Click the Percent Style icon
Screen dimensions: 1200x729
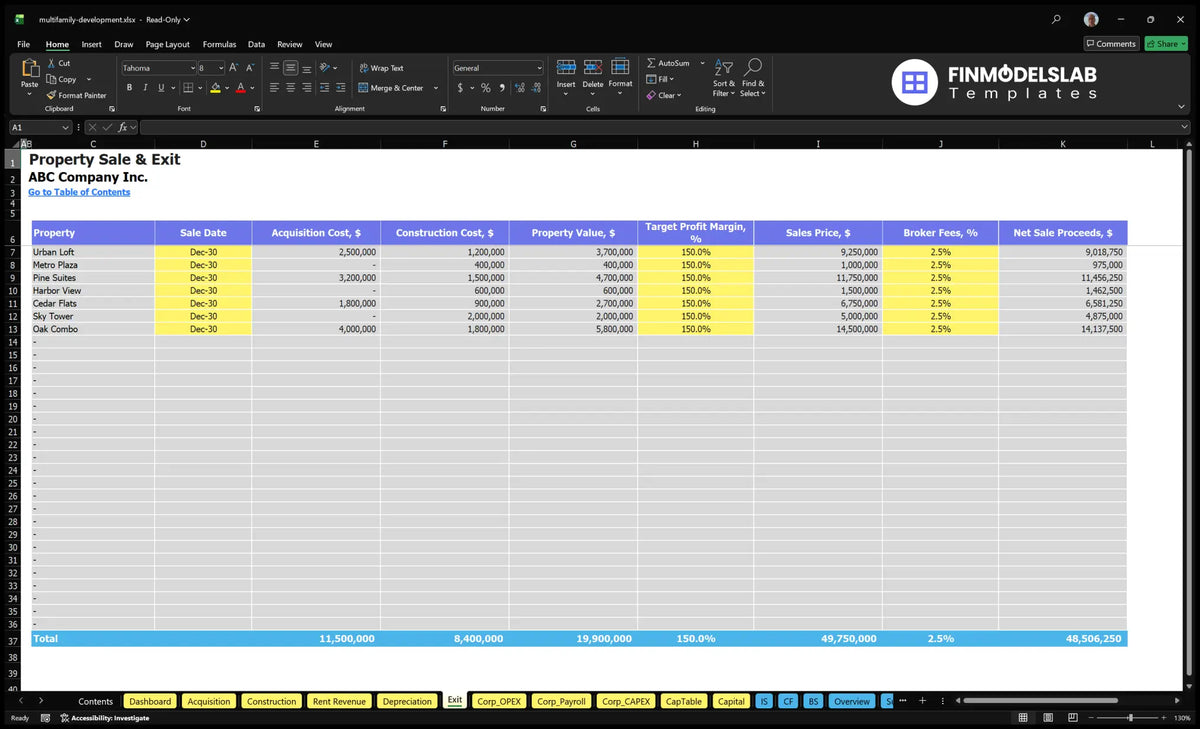[486, 88]
